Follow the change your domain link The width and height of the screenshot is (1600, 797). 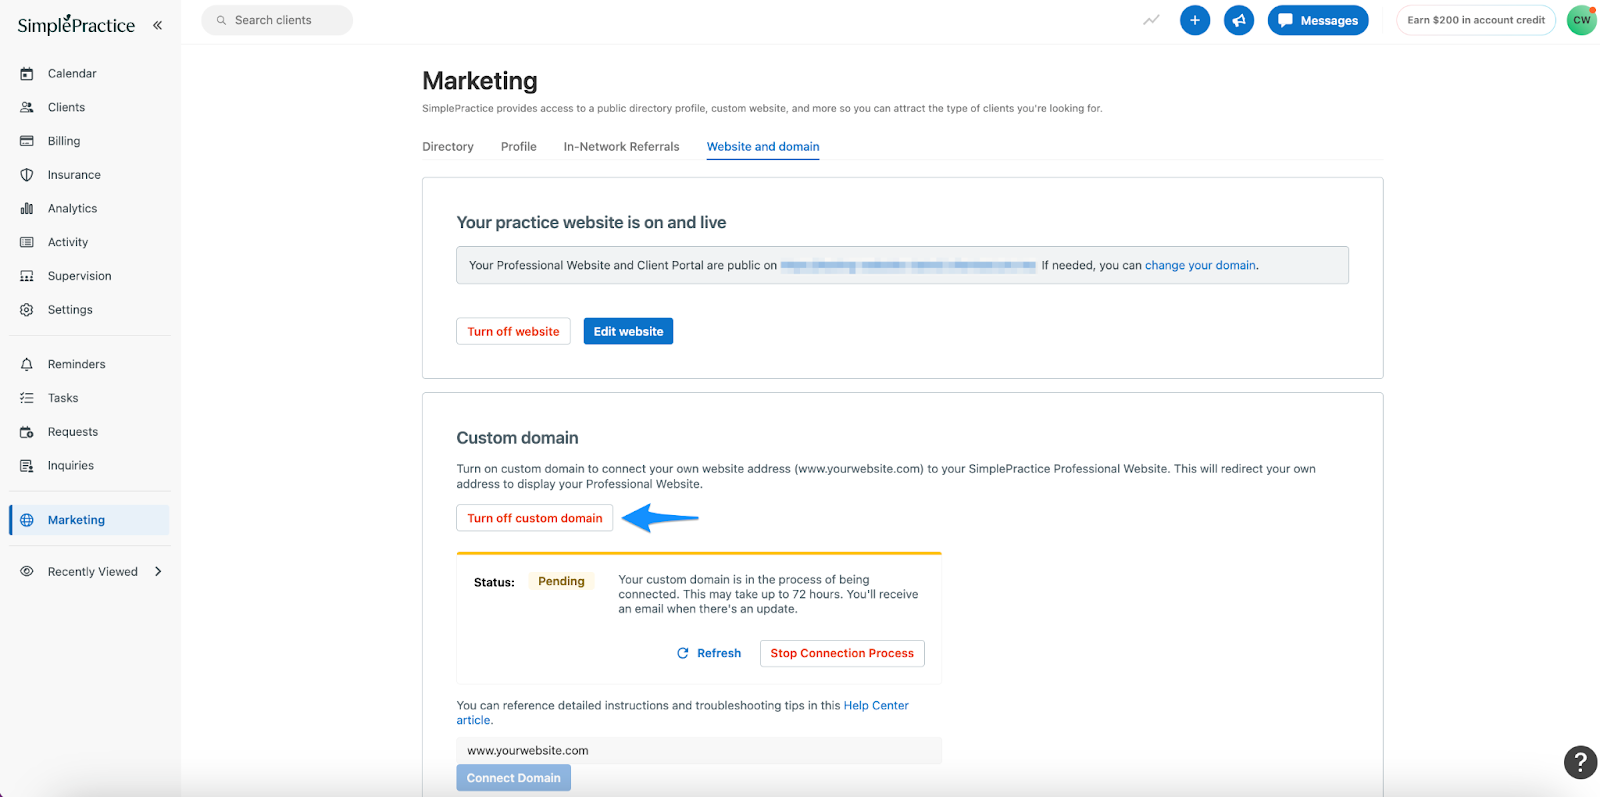[x=1200, y=265]
